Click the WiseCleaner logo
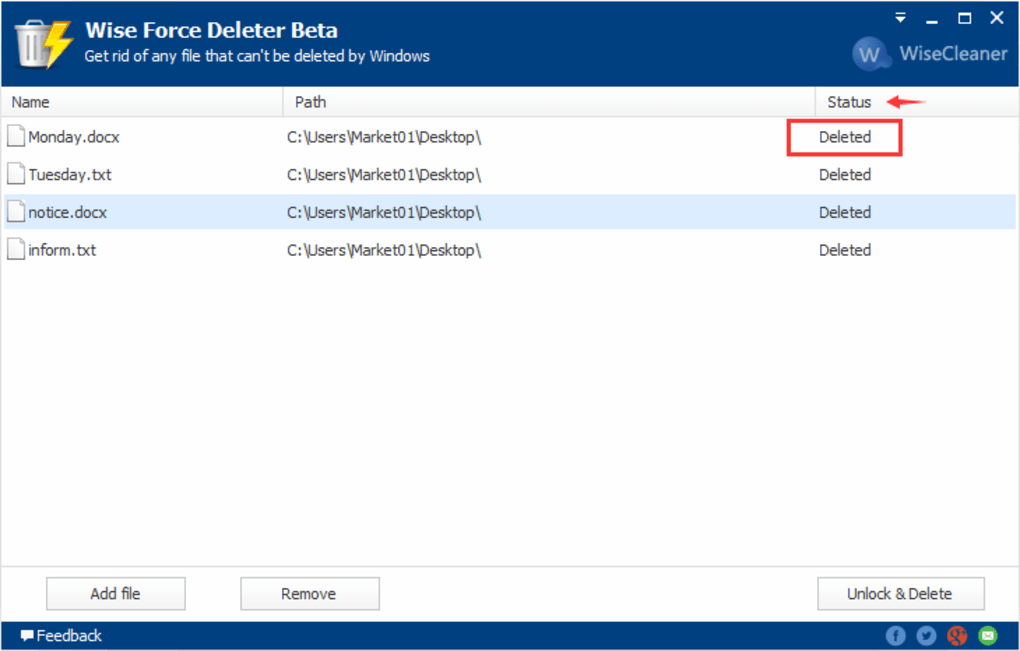The image size is (1020, 651). [x=930, y=54]
